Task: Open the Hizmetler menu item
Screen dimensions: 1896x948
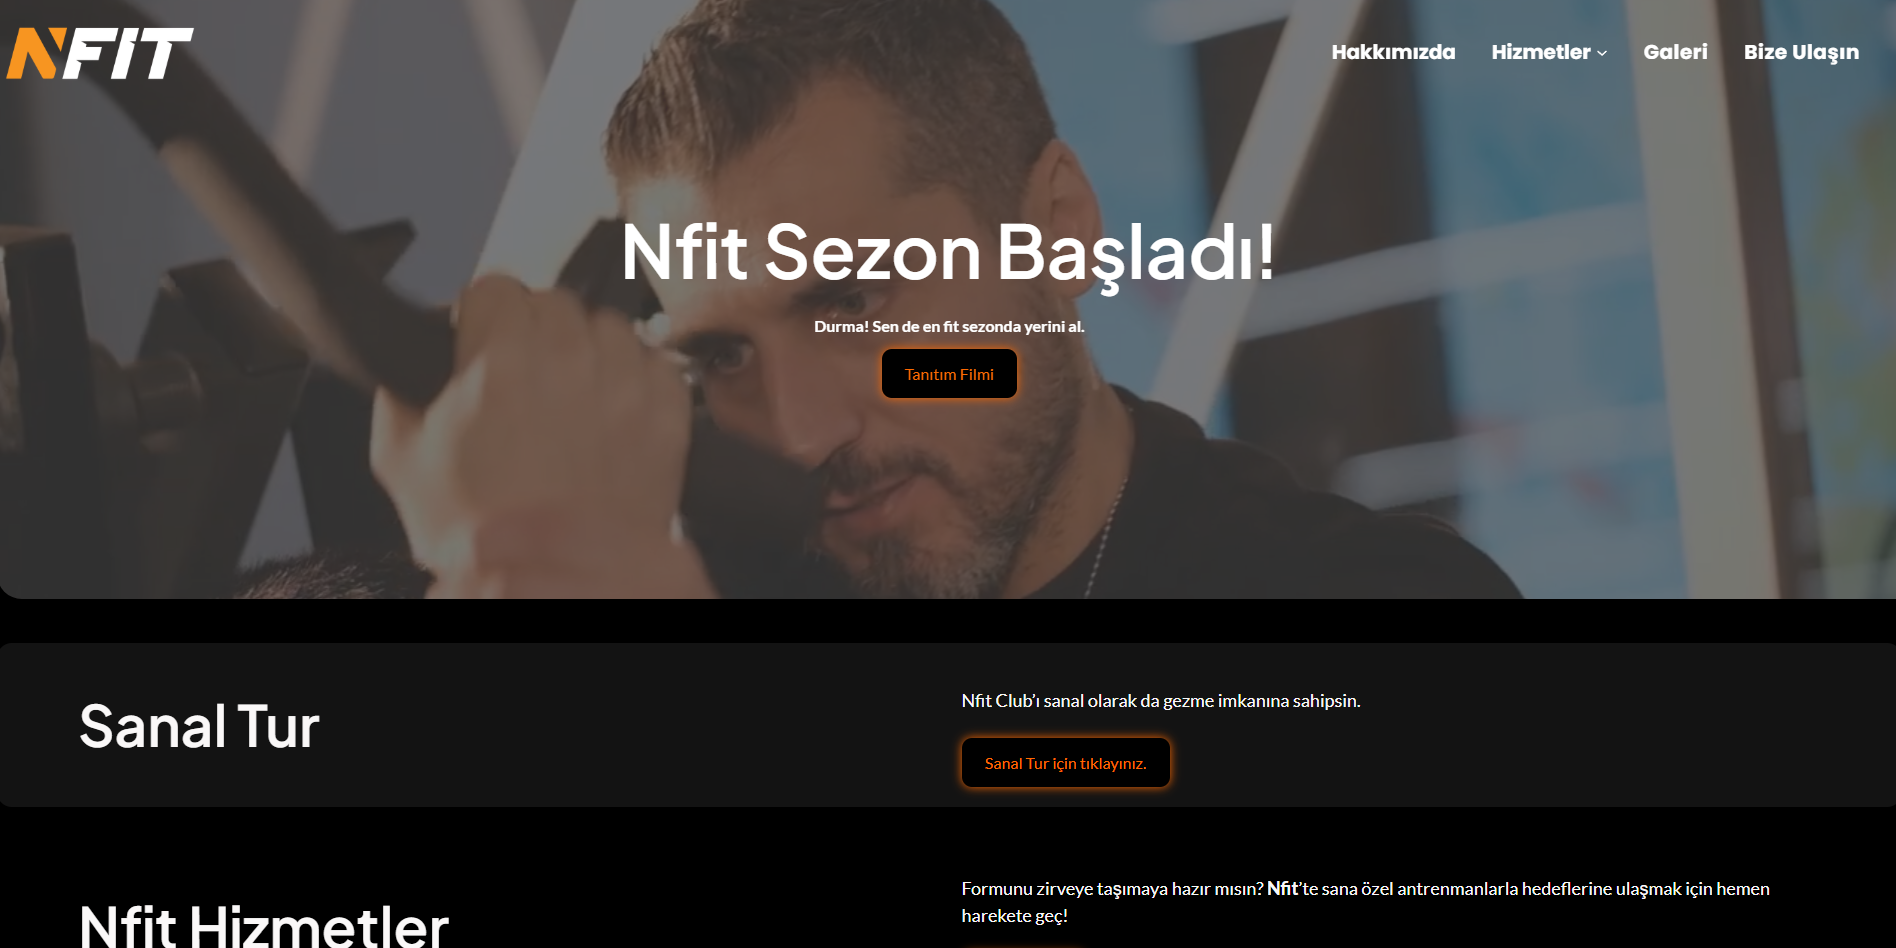Action: click(x=1541, y=52)
